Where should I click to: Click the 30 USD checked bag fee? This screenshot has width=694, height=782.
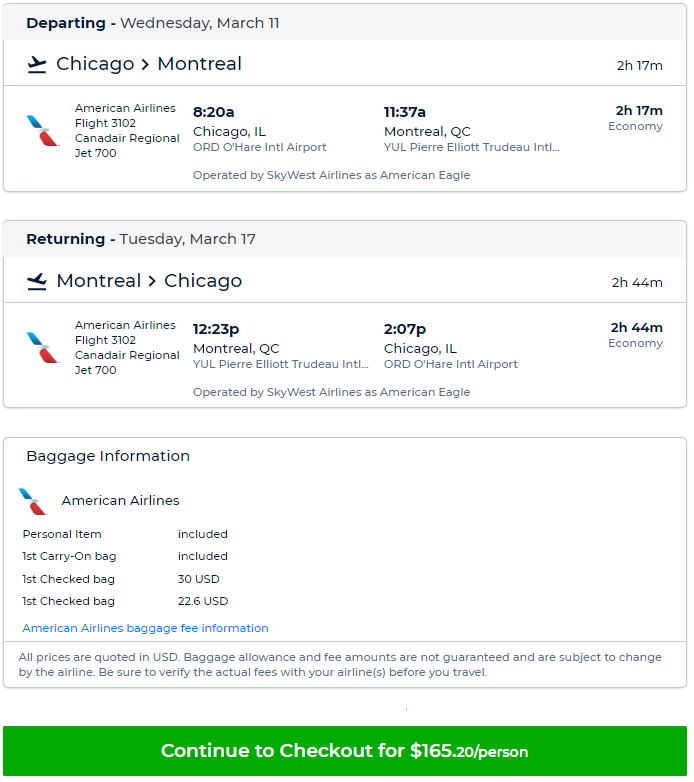pos(199,579)
